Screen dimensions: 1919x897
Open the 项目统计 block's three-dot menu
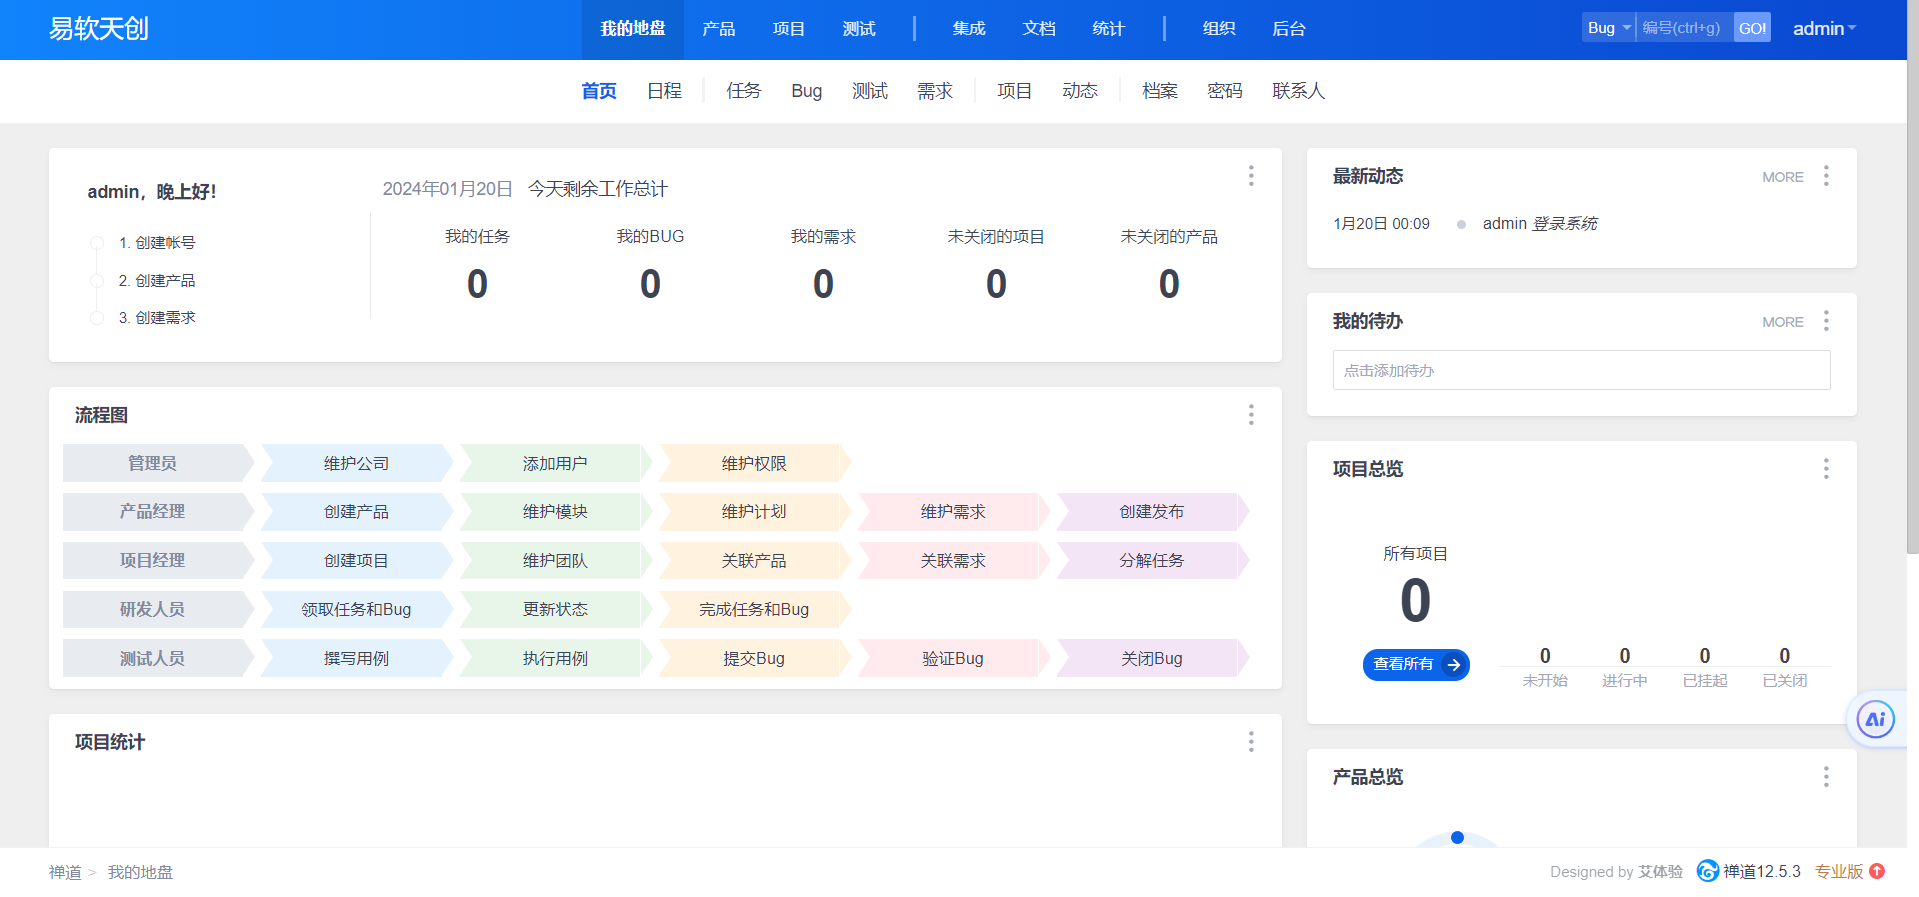pyautogui.click(x=1250, y=742)
